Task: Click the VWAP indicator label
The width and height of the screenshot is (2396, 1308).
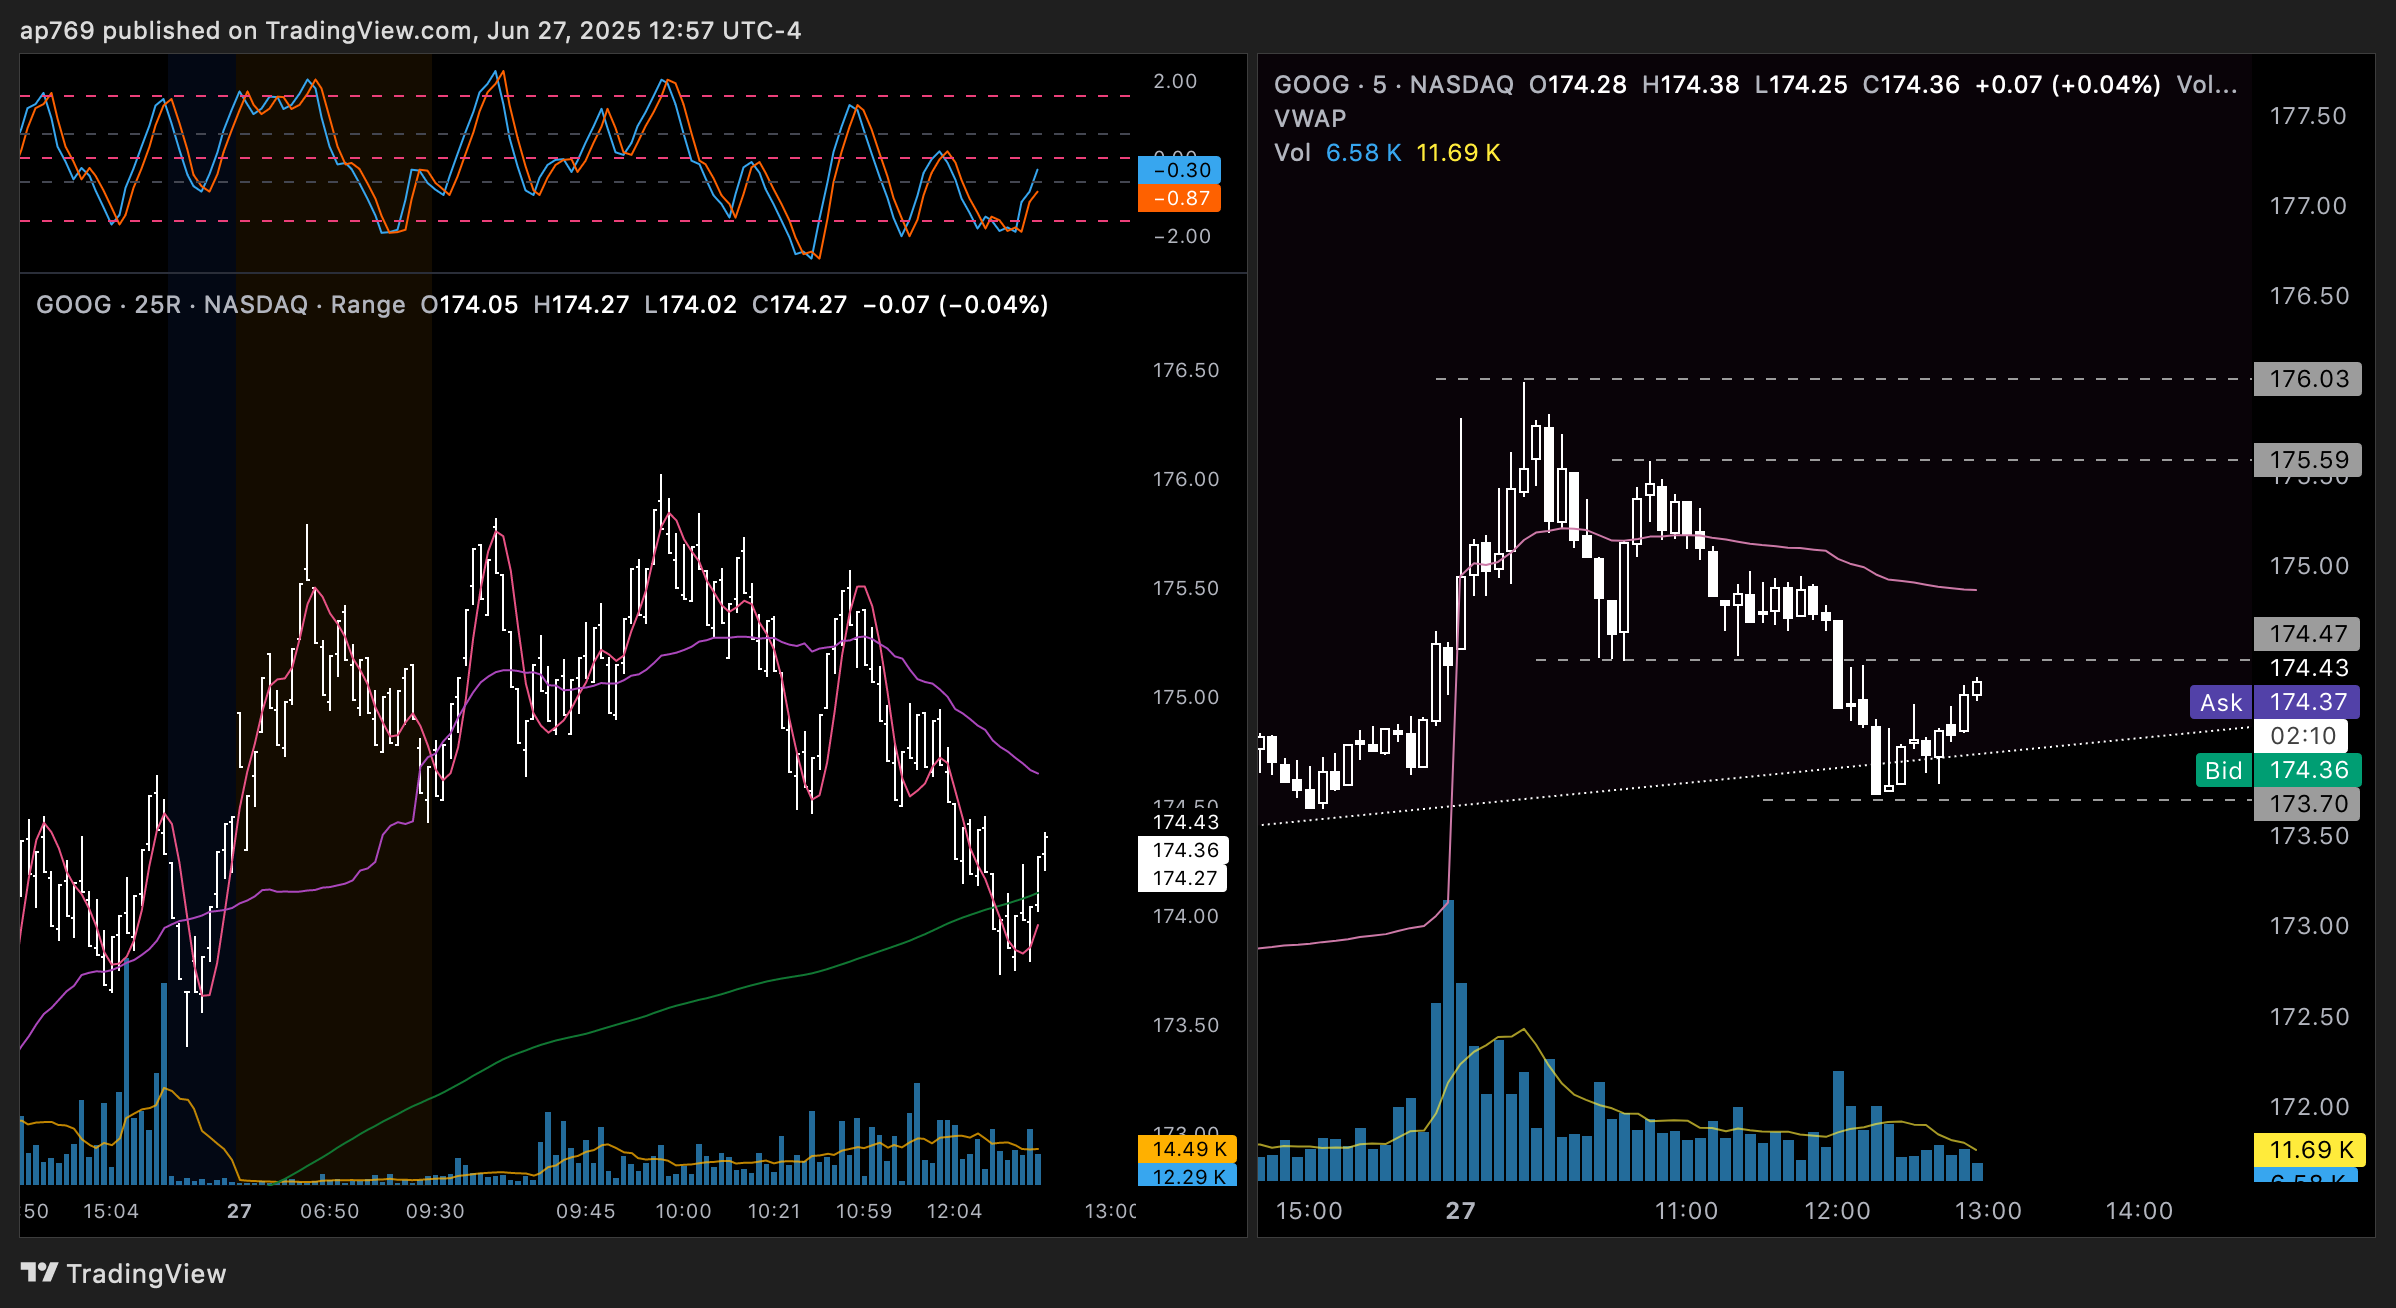Action: click(1310, 119)
